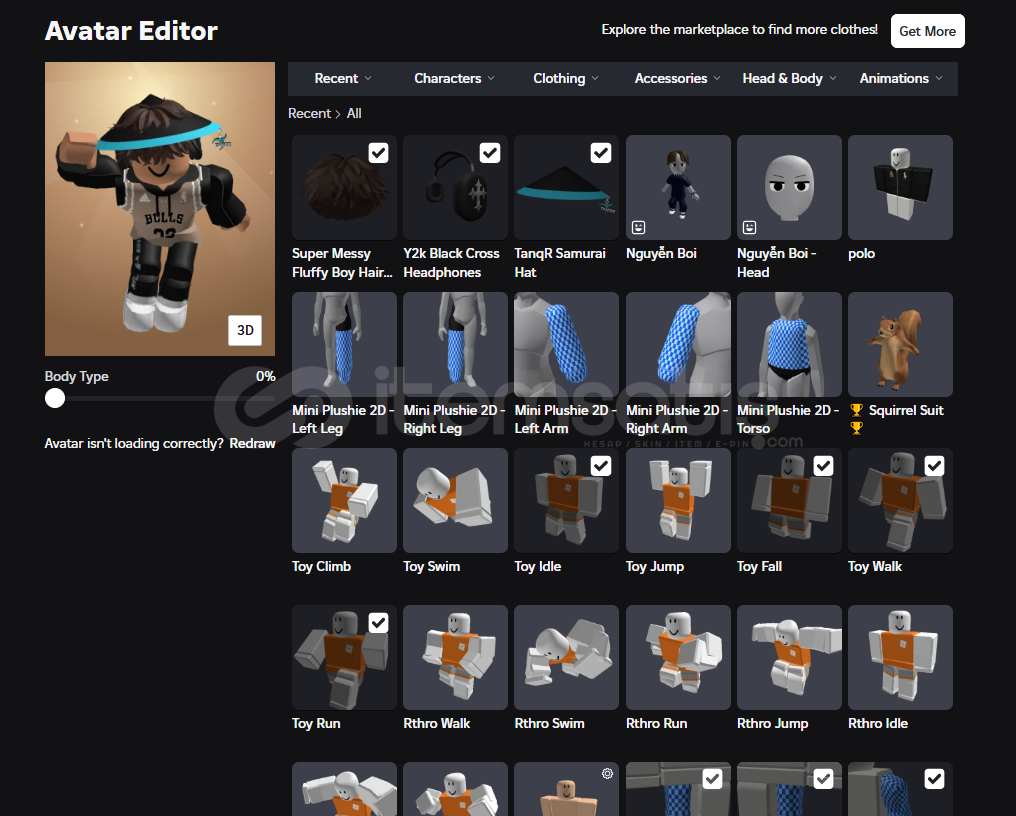The width and height of the screenshot is (1016, 816).
Task: Click the Toy Fall item name
Action: point(759,566)
